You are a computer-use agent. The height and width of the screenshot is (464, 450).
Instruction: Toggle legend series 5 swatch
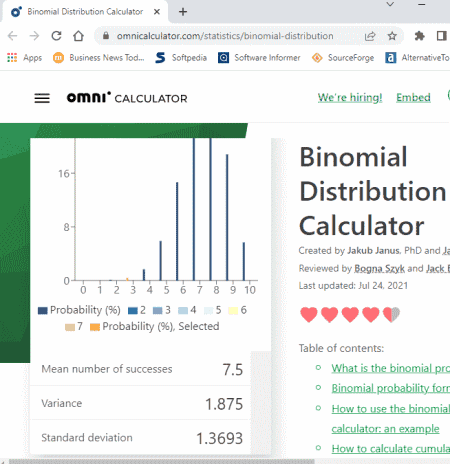(208, 311)
